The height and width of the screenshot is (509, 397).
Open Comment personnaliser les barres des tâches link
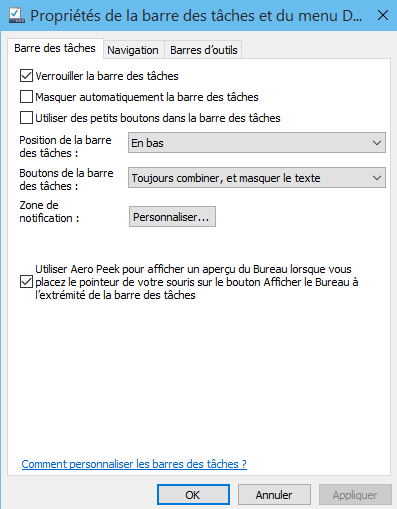134,464
